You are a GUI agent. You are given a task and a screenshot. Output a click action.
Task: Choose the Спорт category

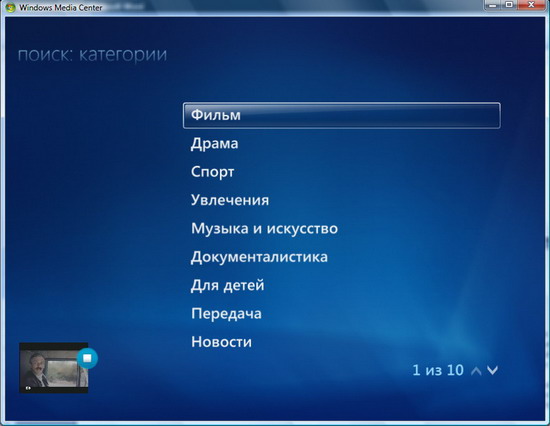(x=213, y=172)
